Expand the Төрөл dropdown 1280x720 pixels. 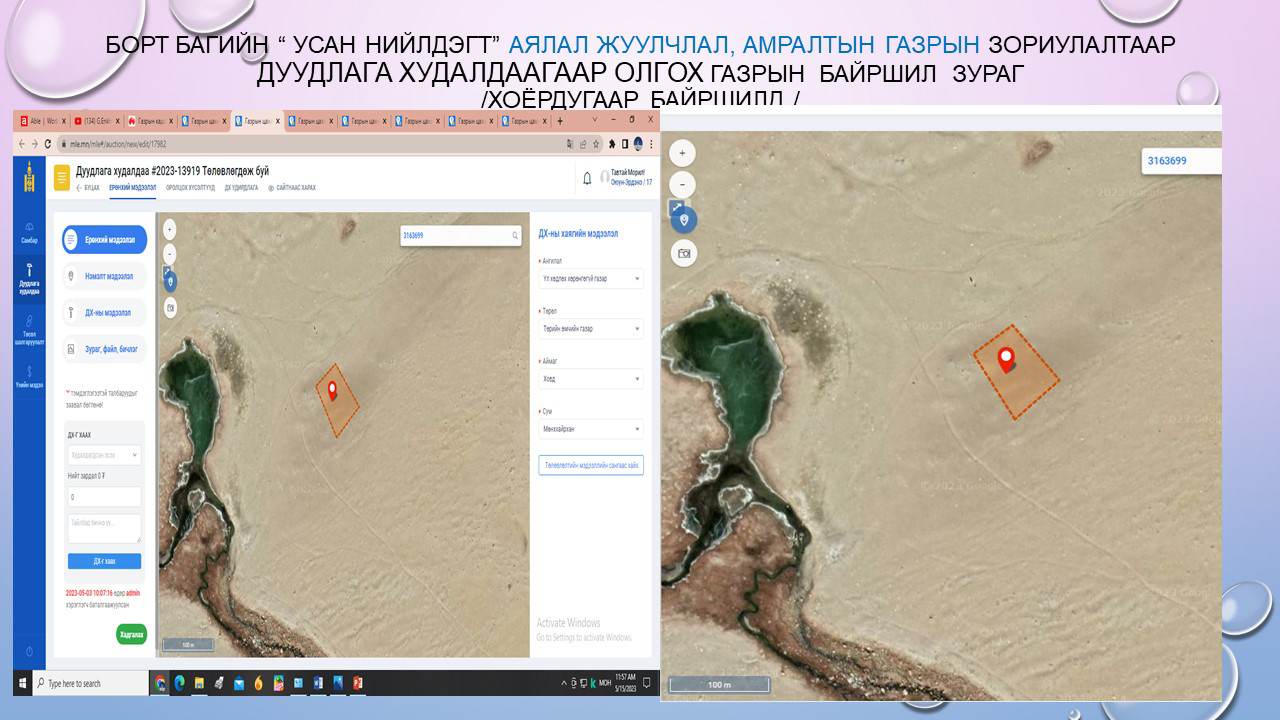(x=591, y=328)
